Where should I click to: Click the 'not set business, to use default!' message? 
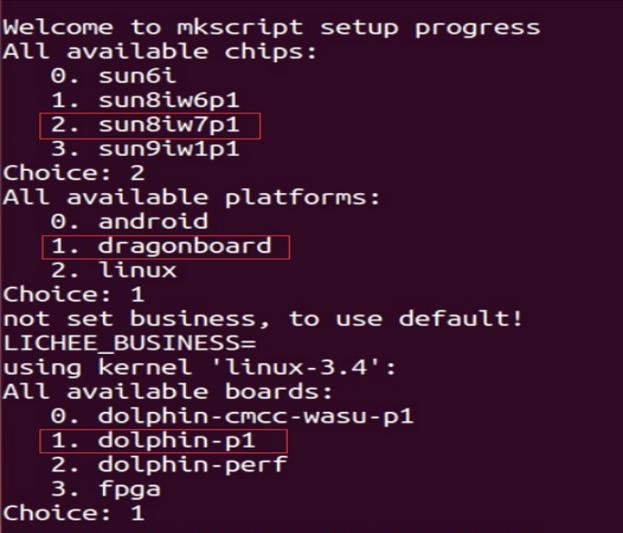(x=263, y=319)
